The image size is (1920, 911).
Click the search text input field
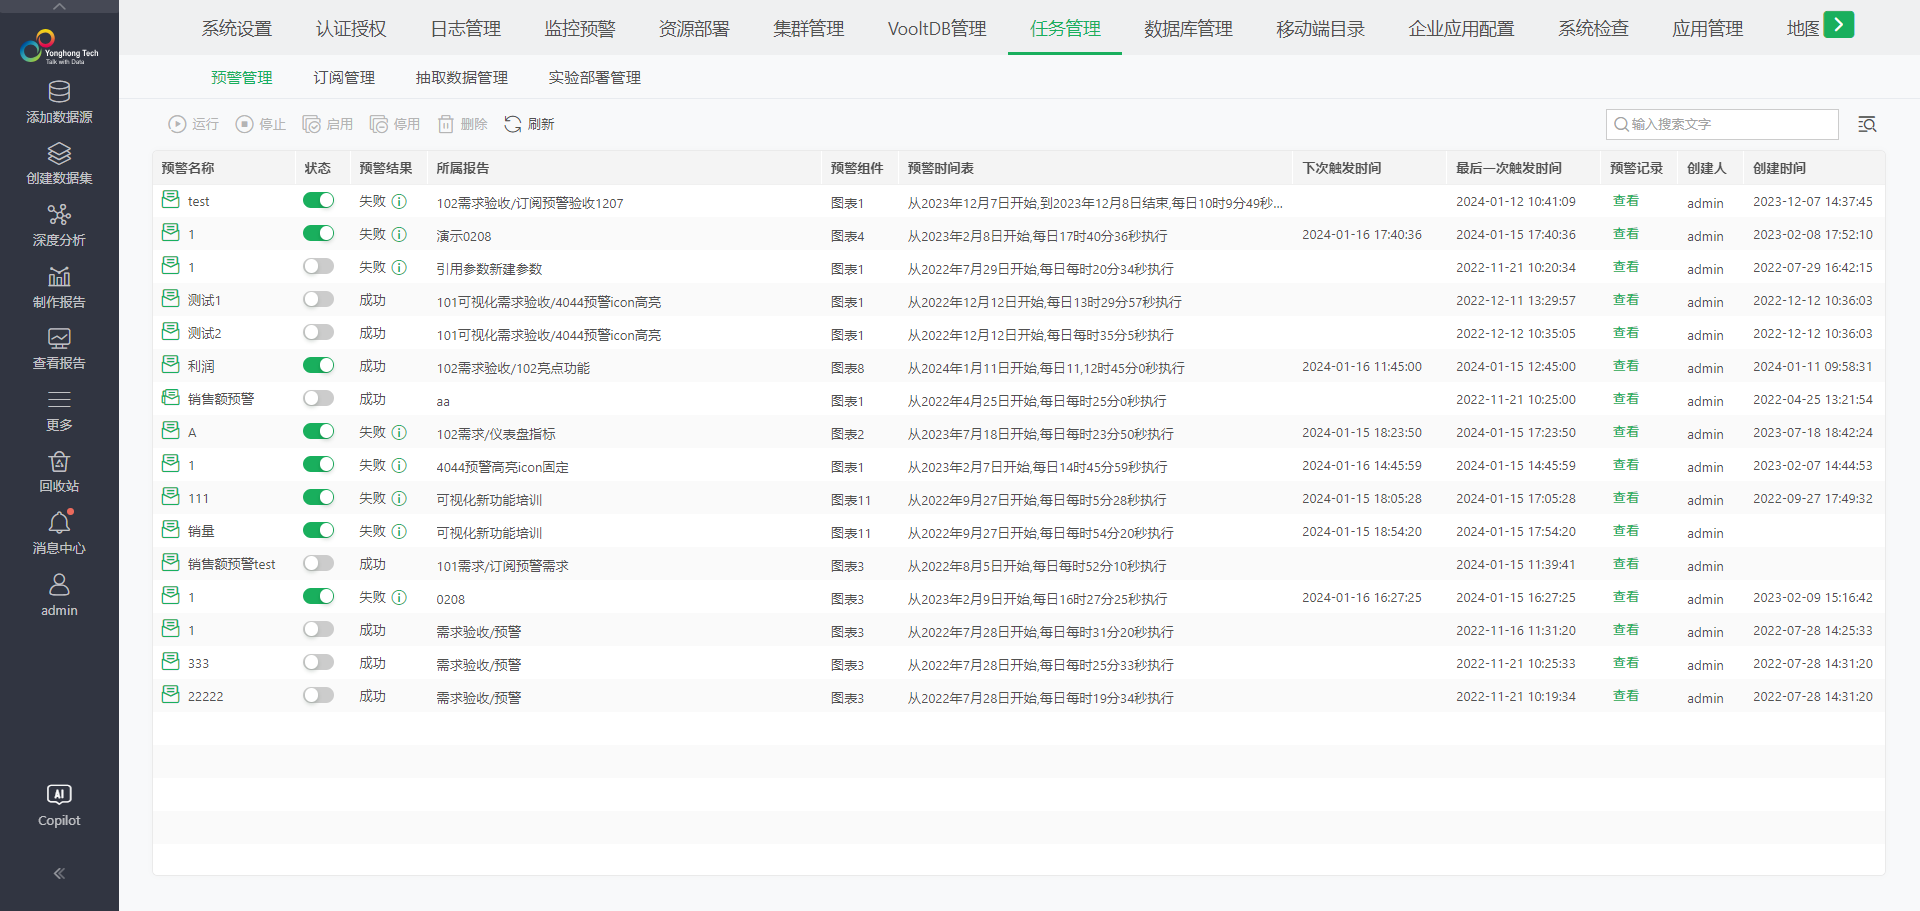pos(1730,124)
